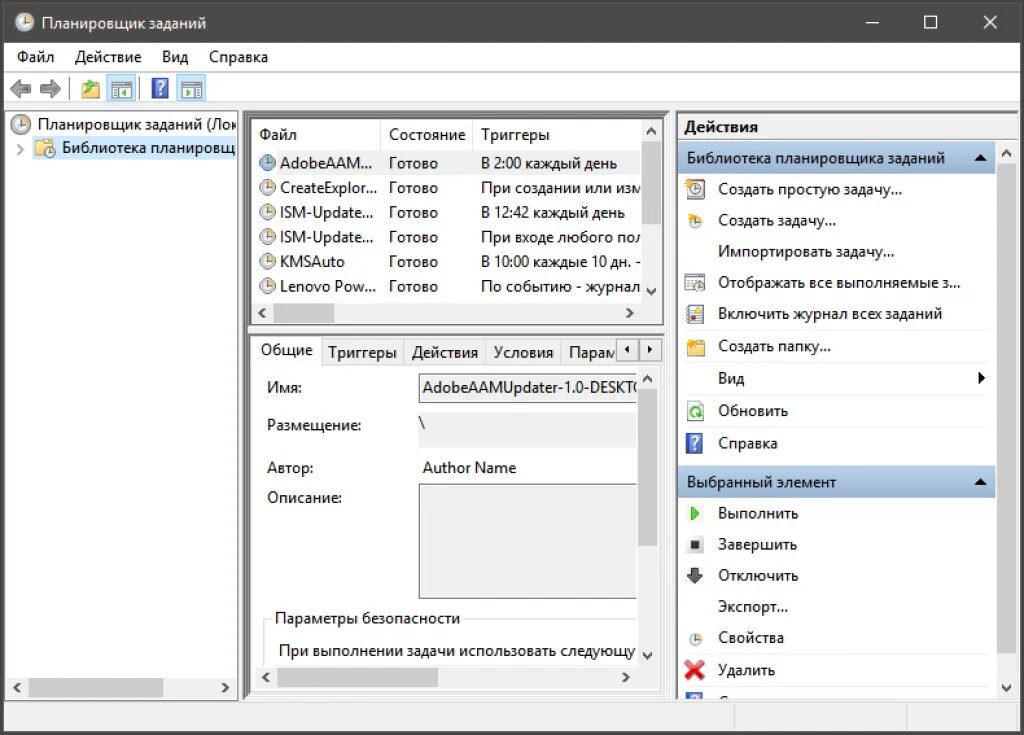Click the Отключить down arrow icon
Viewport: 1024px width, 735px height.
point(695,575)
